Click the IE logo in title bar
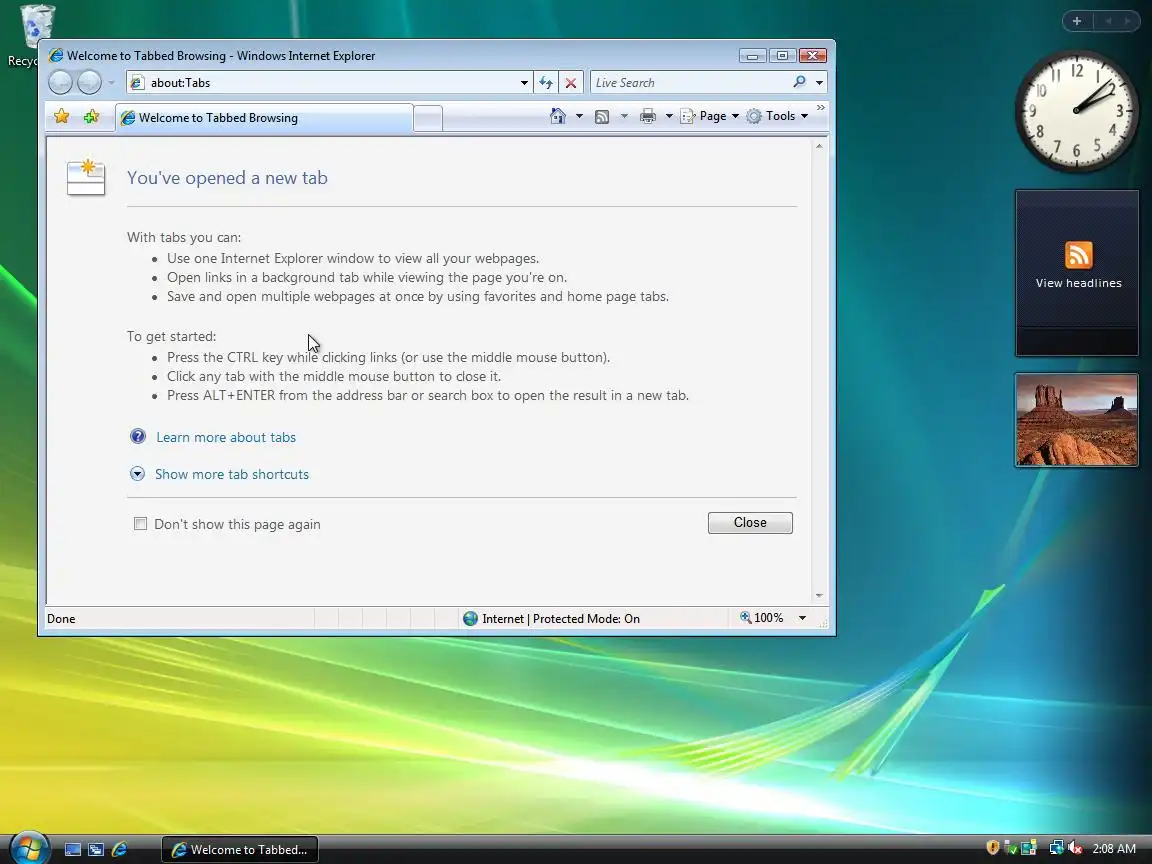This screenshot has width=1152, height=864. [56, 55]
